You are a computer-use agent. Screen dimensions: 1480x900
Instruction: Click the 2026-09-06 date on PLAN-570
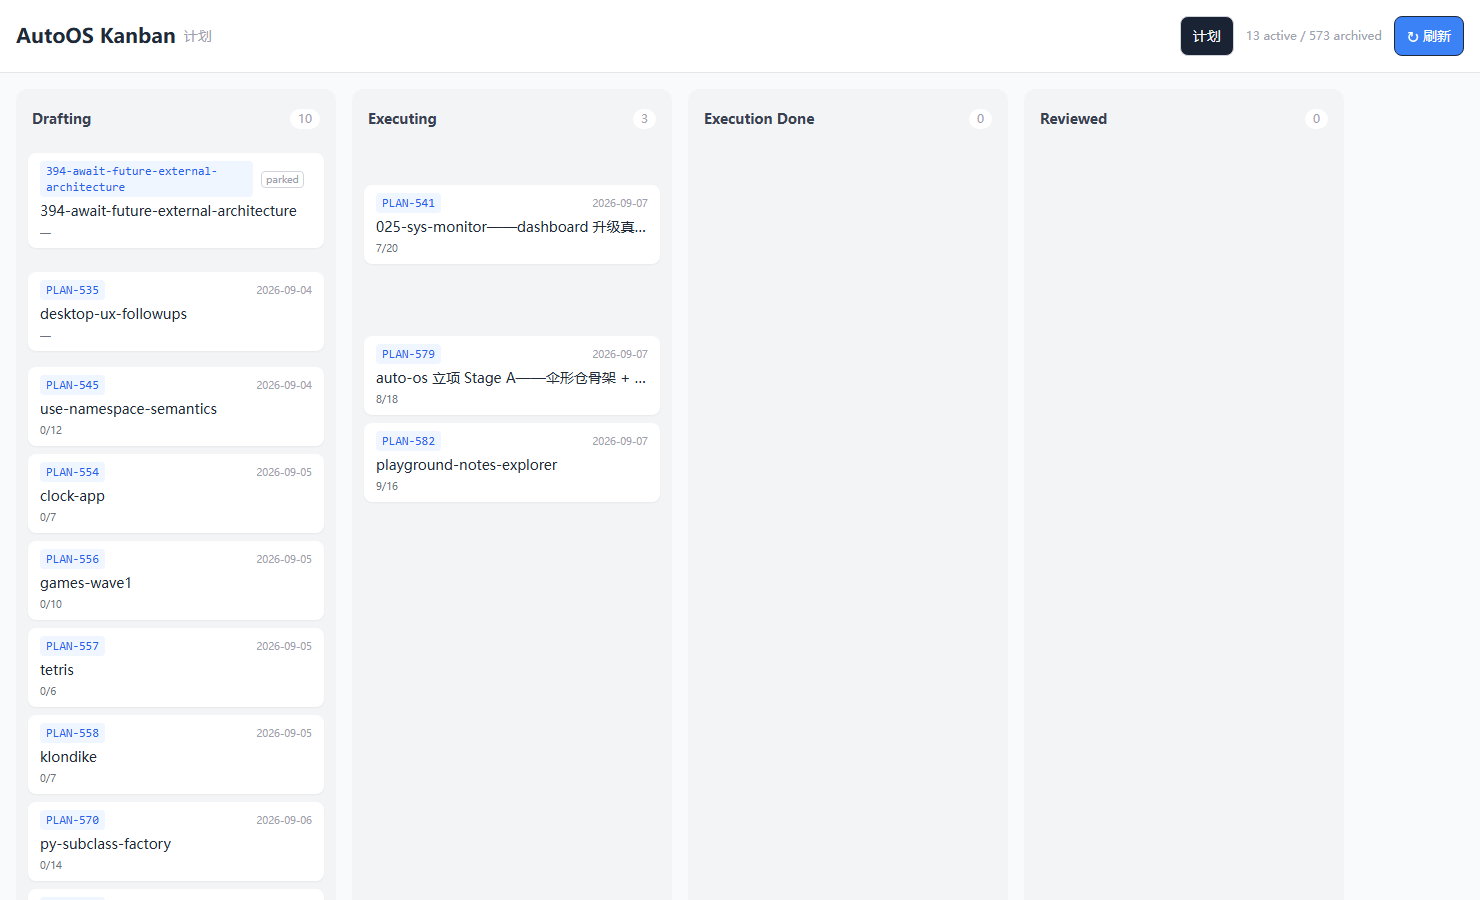(x=284, y=820)
